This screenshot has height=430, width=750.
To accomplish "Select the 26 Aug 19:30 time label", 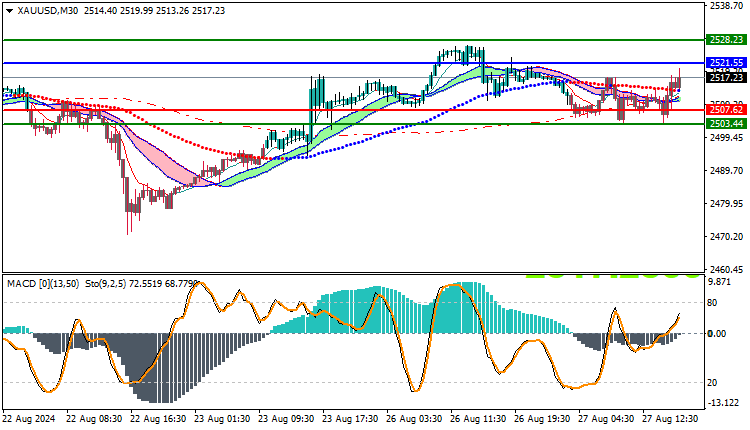I will pyautogui.click(x=542, y=419).
